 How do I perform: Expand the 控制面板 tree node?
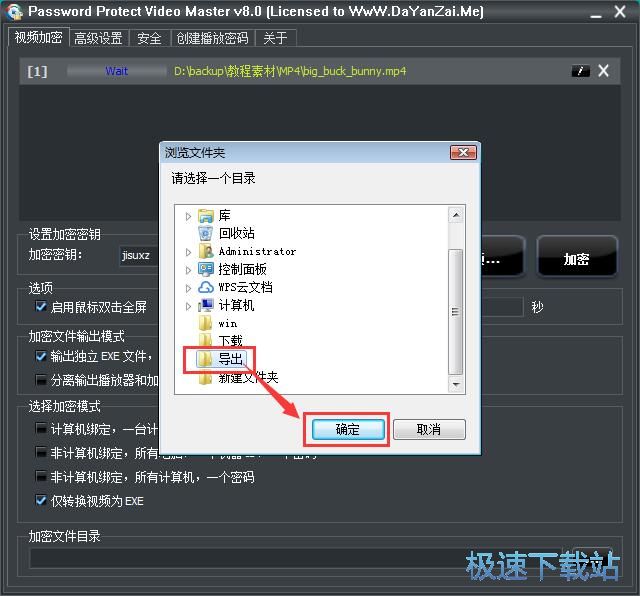(188, 270)
